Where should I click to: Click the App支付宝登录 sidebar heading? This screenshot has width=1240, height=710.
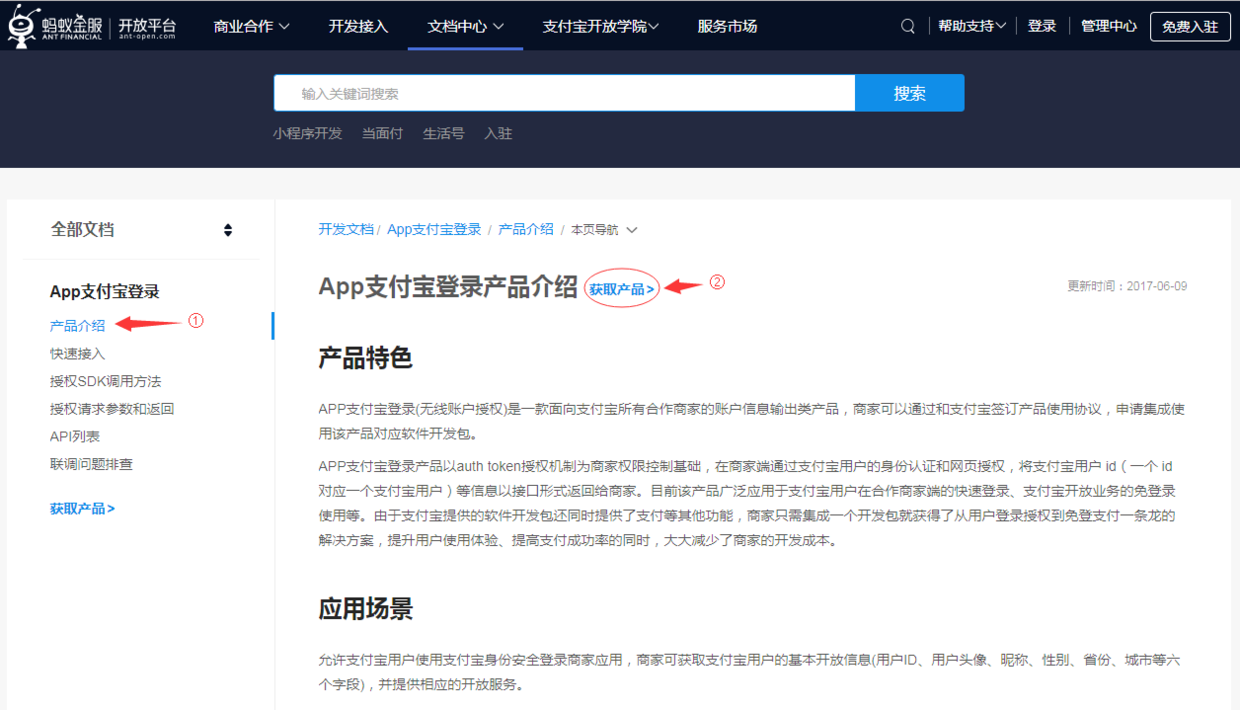pyautogui.click(x=105, y=292)
